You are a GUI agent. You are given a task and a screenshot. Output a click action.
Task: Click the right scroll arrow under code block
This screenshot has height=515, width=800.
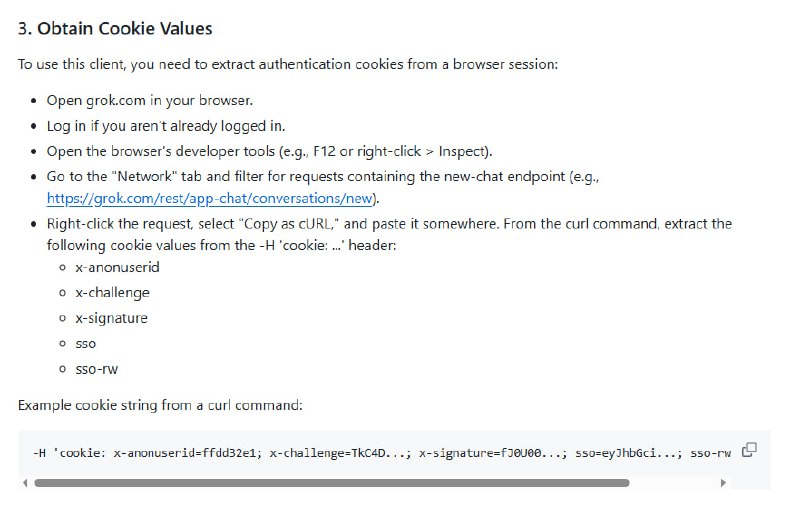723,483
